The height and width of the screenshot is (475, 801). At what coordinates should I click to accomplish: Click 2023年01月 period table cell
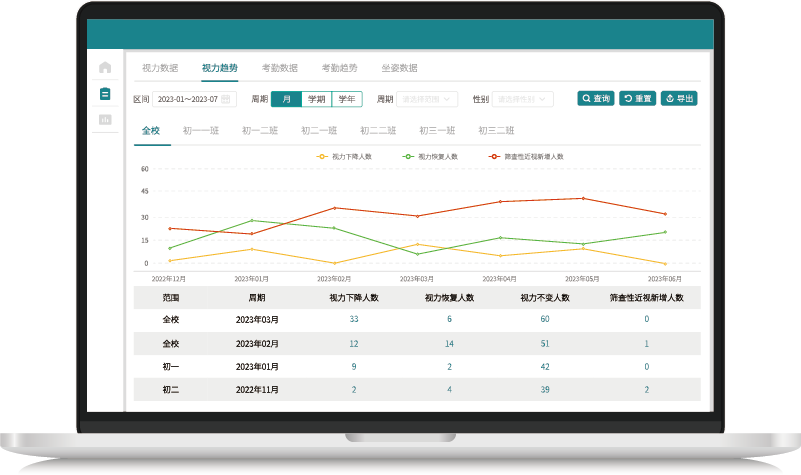257,367
